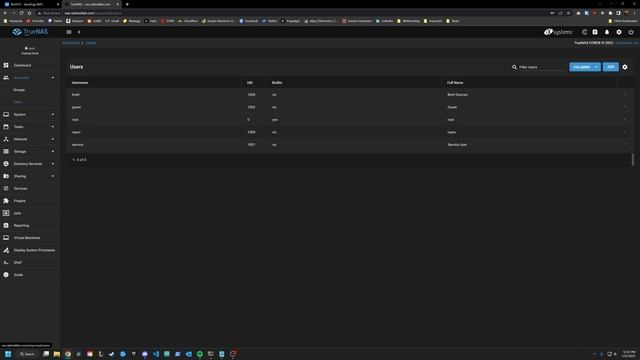Screen dimensions: 640x360
Task: Open the System sidebar section
Action: (20, 115)
